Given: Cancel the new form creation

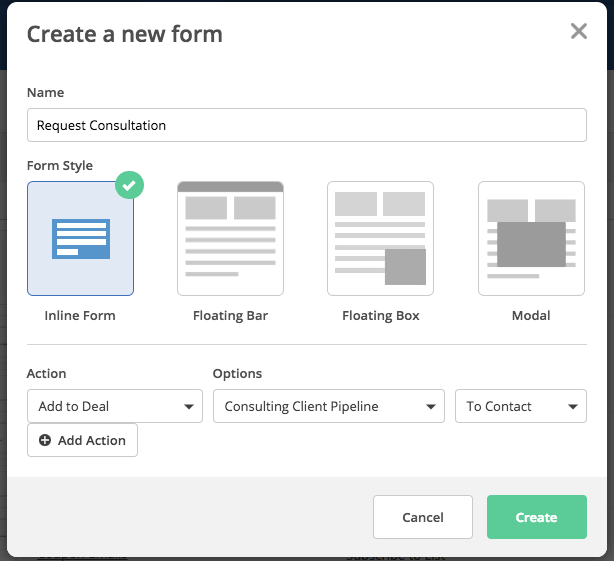Looking at the screenshot, I should [423, 517].
